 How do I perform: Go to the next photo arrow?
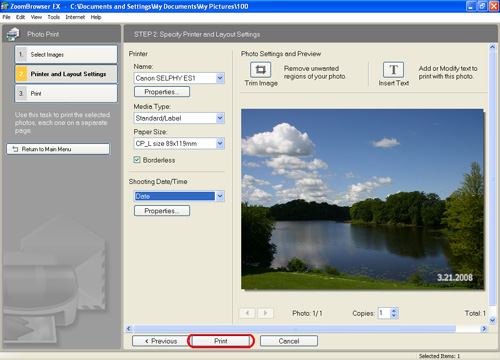(x=266, y=313)
